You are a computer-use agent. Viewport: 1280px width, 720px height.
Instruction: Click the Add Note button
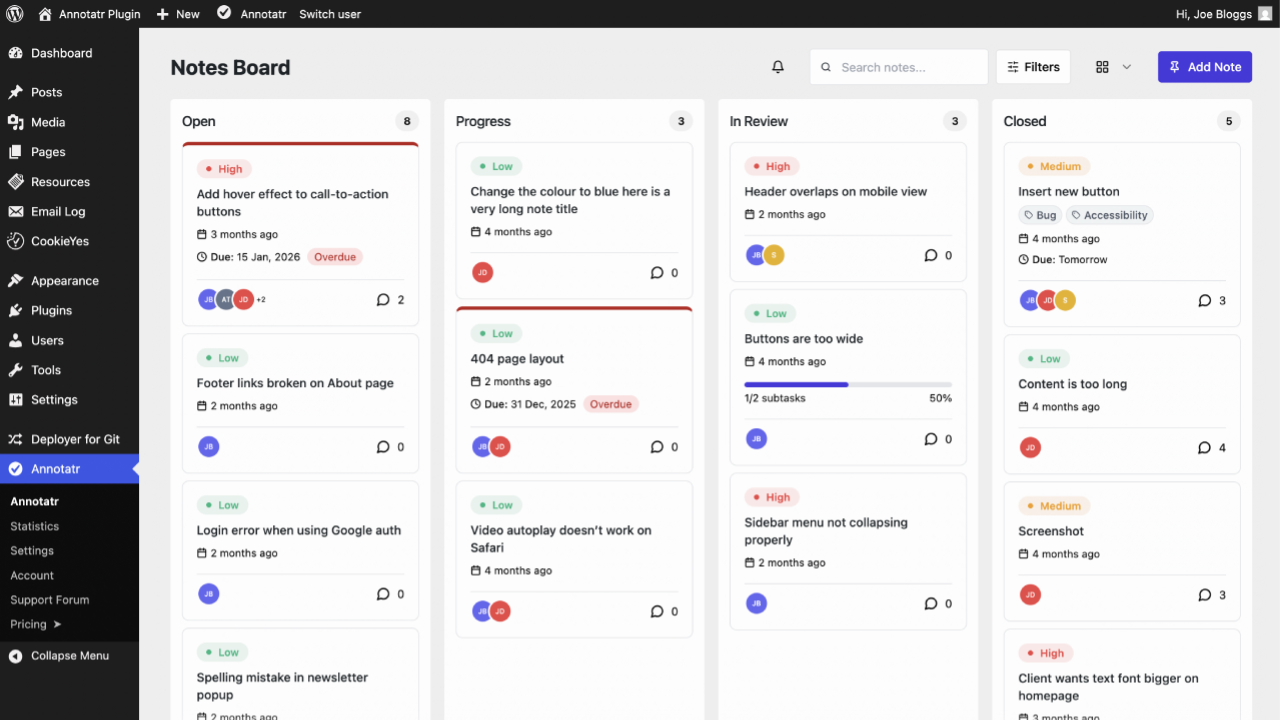point(1204,67)
